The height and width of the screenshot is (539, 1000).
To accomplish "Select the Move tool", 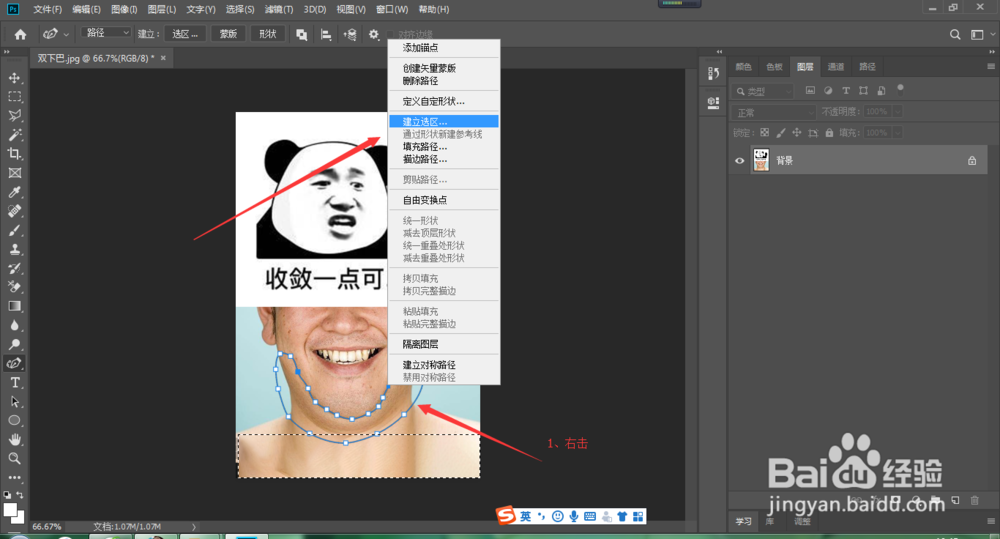I will point(14,78).
